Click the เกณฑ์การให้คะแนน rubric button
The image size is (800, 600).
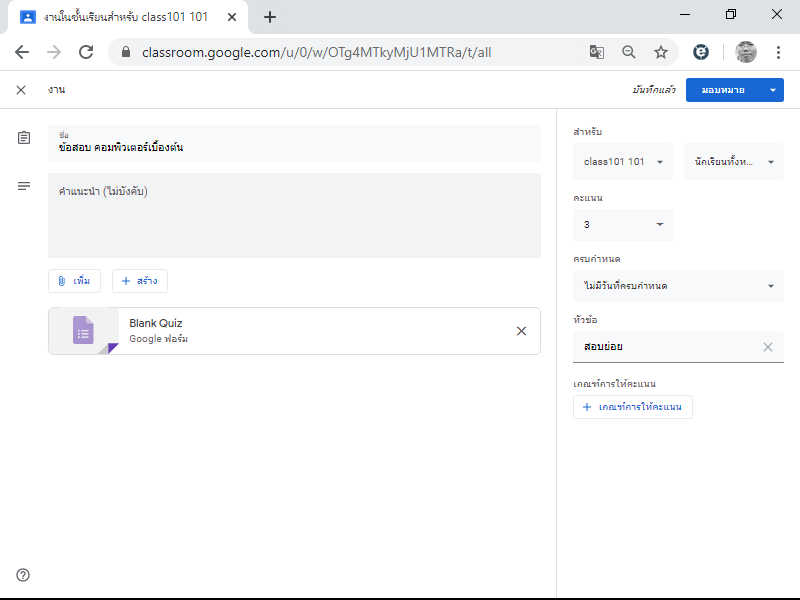(633, 407)
